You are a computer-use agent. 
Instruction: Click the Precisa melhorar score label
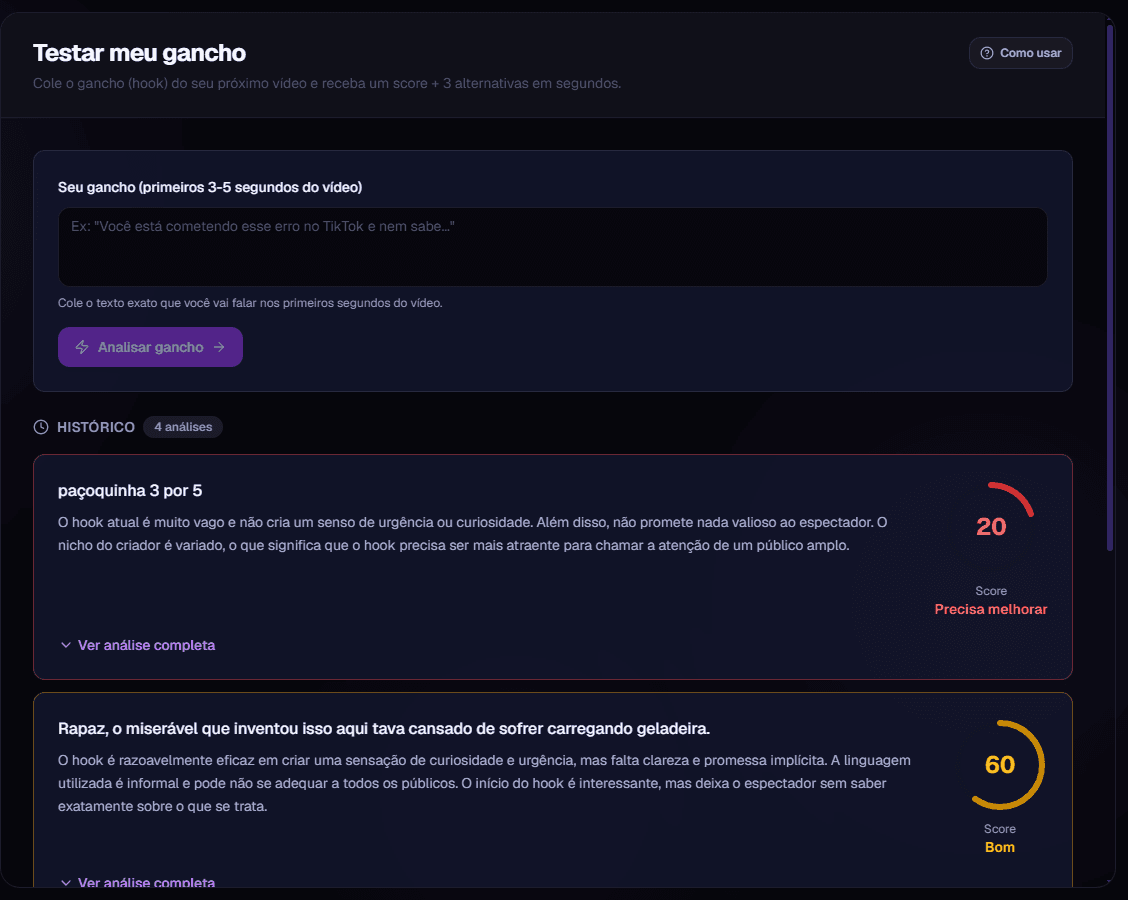[x=991, y=609]
